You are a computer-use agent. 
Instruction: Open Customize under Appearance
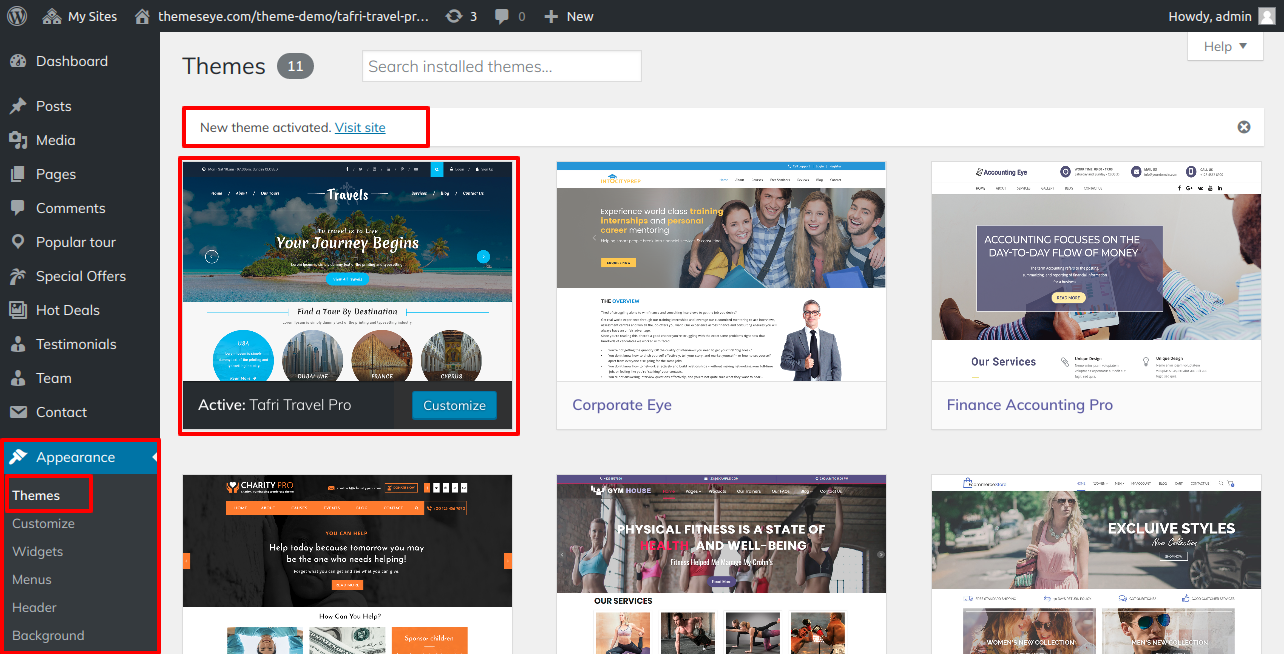point(43,523)
